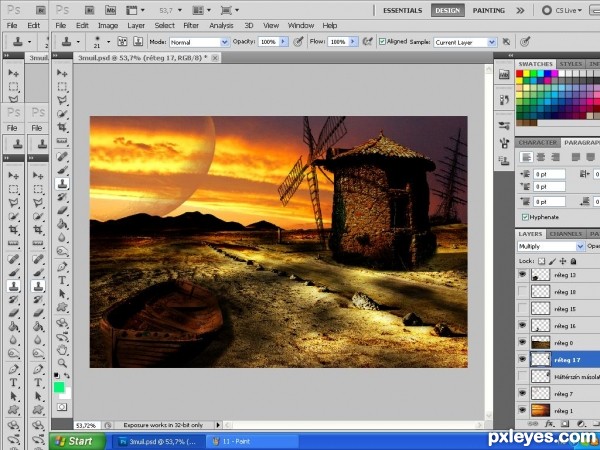Toggle the Brush panel in options bar

[x=122, y=41]
